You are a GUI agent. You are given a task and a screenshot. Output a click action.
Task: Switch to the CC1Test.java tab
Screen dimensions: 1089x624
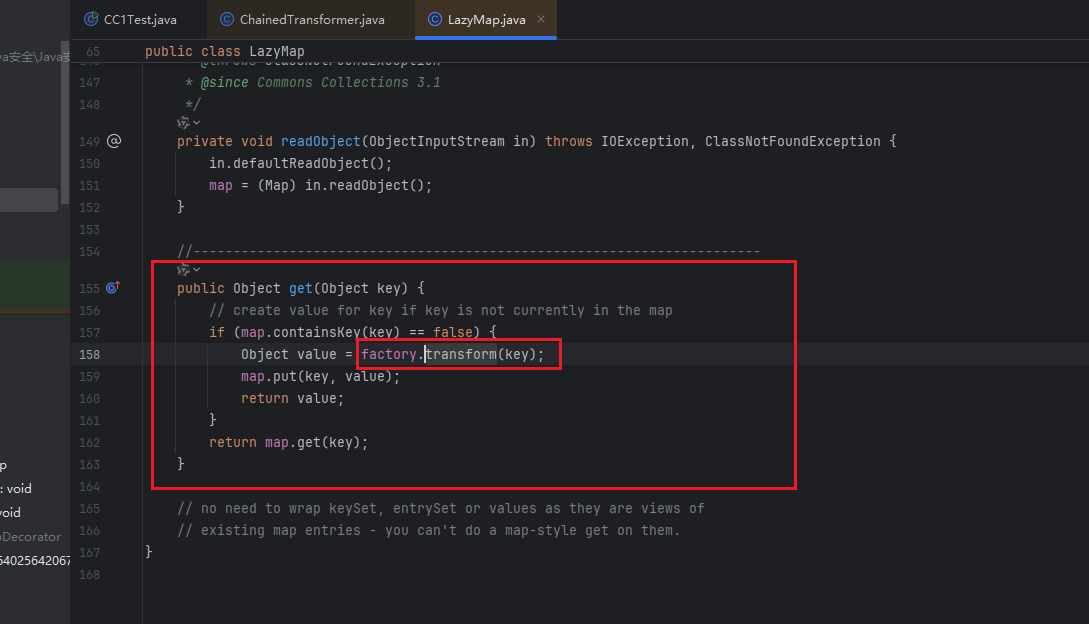coord(139,20)
